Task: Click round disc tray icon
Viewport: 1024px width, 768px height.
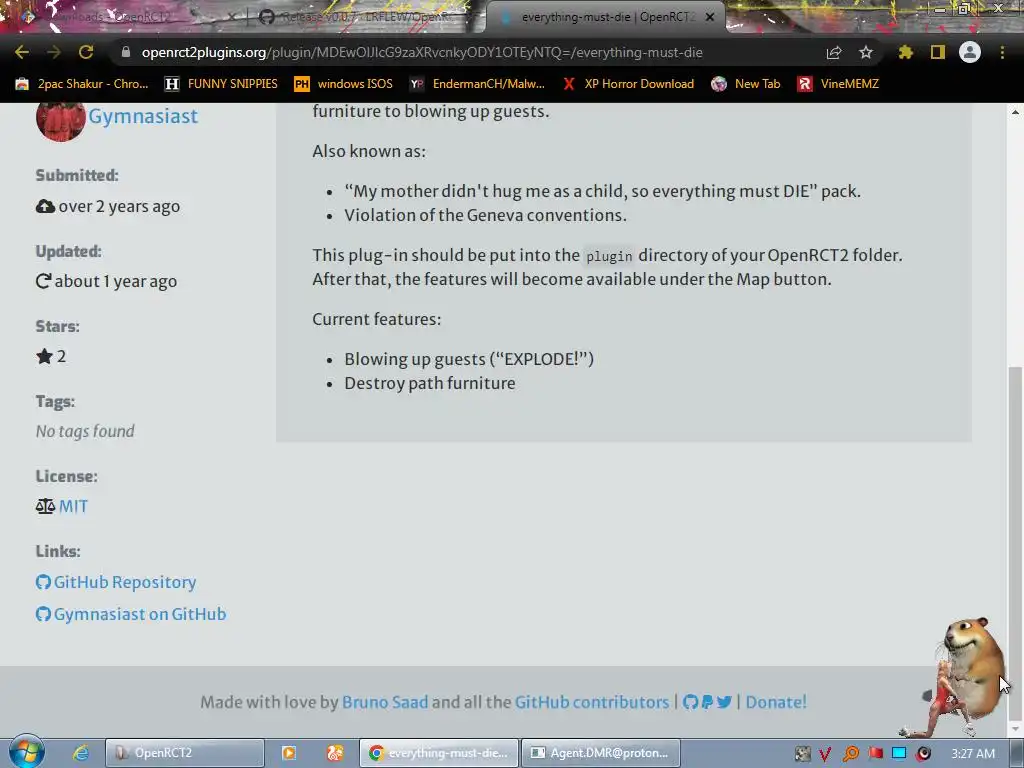Action: [923, 754]
